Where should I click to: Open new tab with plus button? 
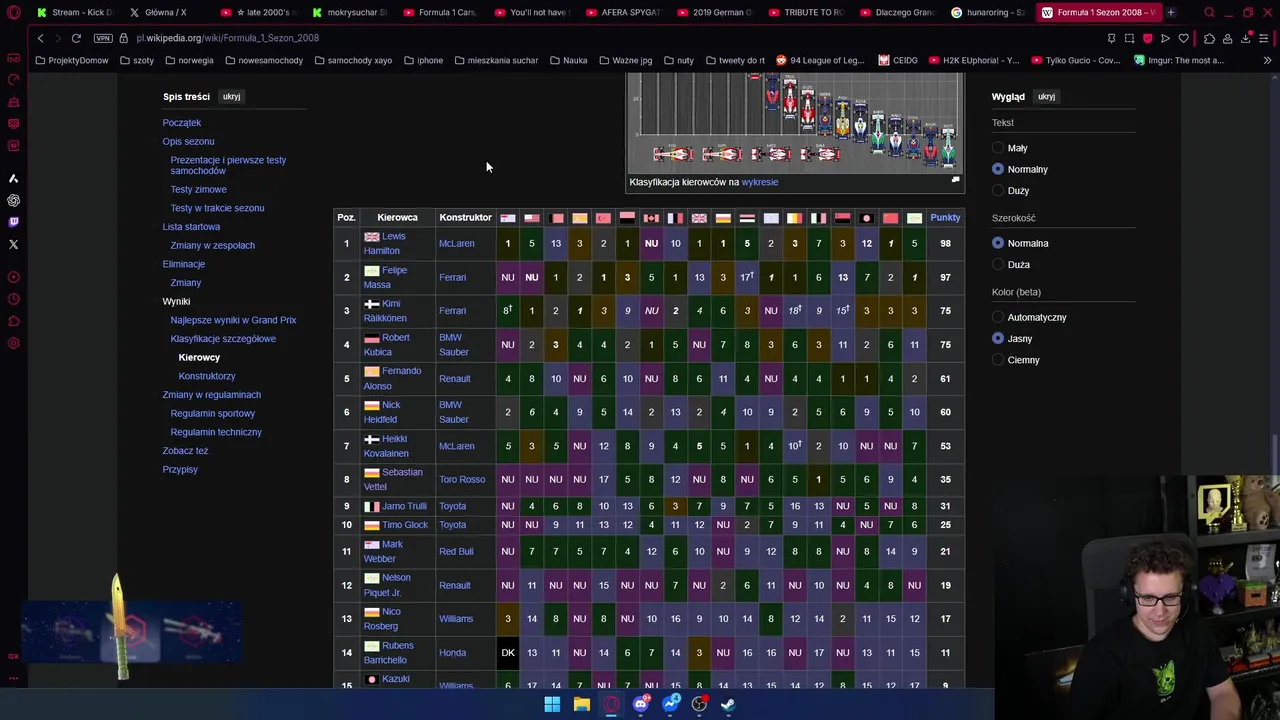(1170, 13)
